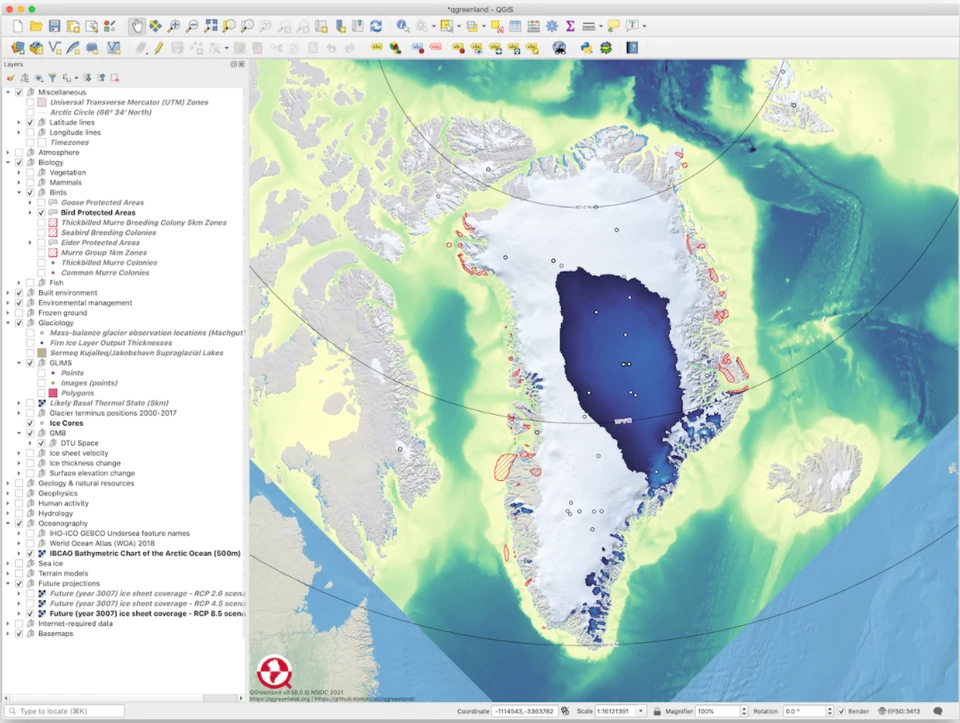Open the Scale dropdown in status bar

pos(641,711)
